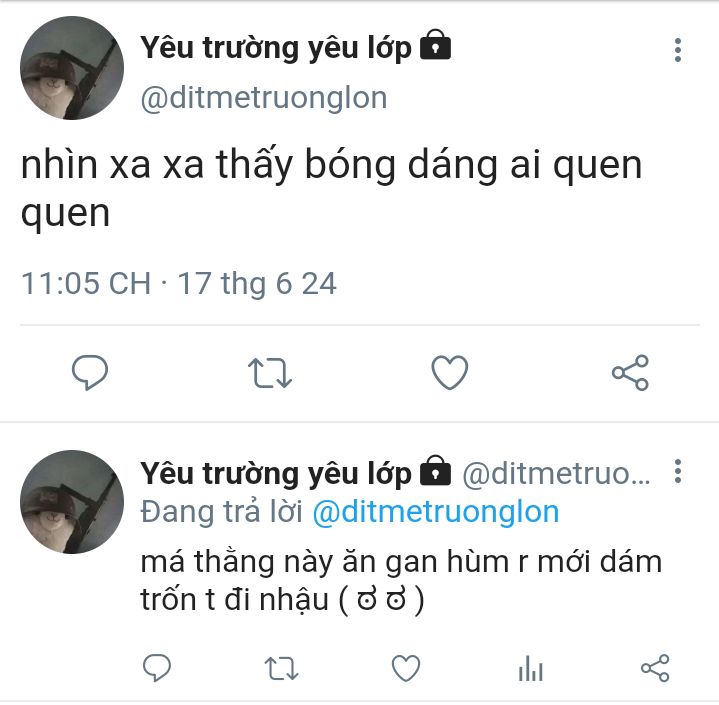Tap the lock icon beside main tweet name
Image resolution: width=719 pixels, height=705 pixels.
(x=436, y=45)
